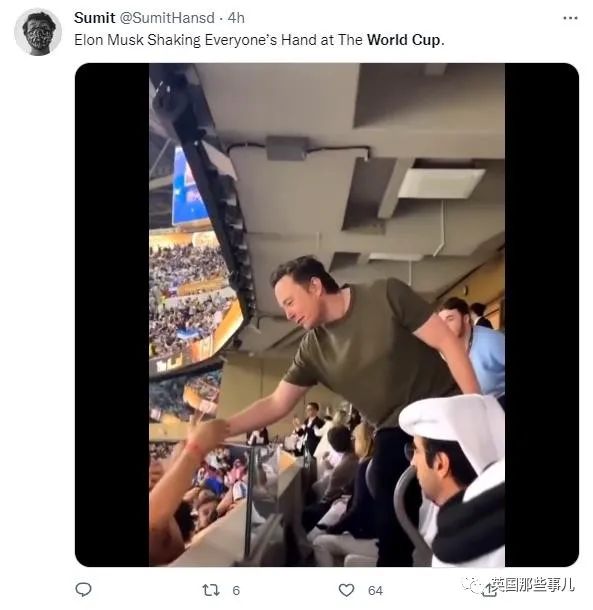Play the Elon Musk handshake video
Viewport: 593px width, 610px height.
coord(327,315)
